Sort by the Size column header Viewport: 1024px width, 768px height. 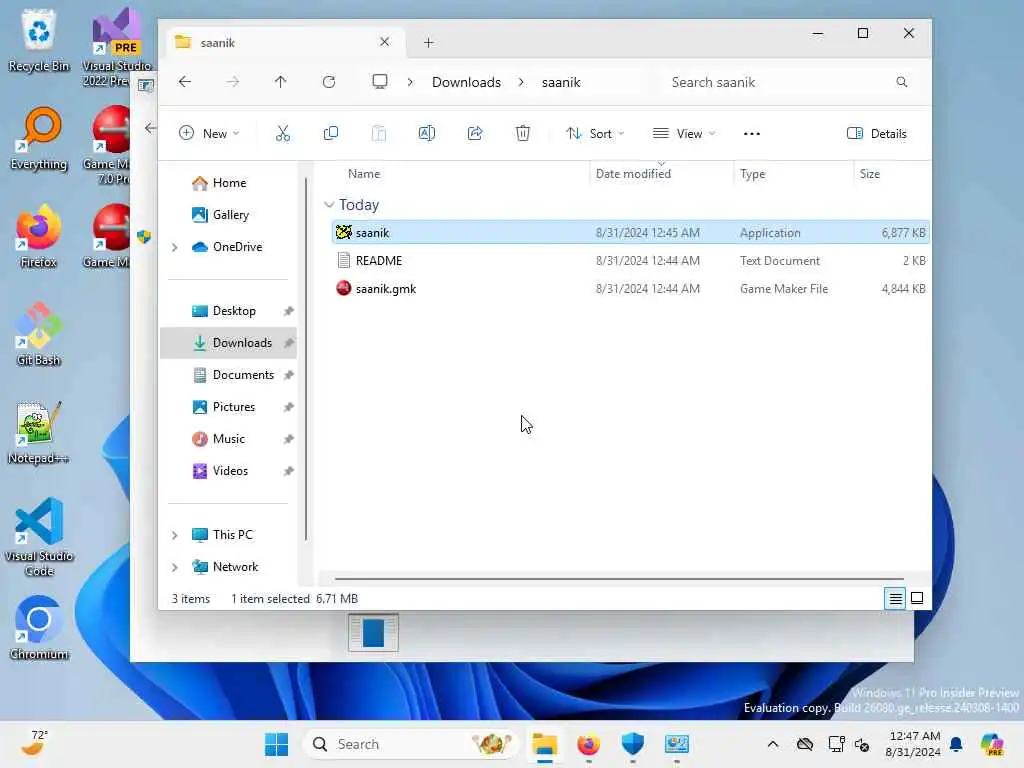click(869, 174)
